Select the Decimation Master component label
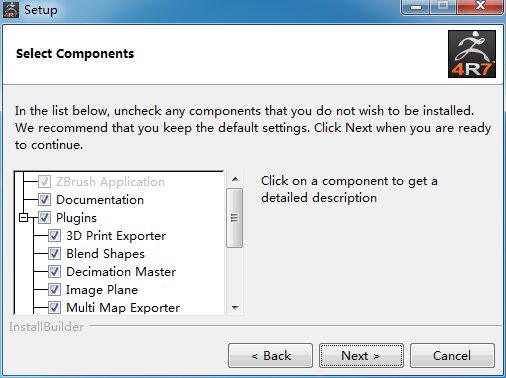506x378 pixels. tap(121, 272)
